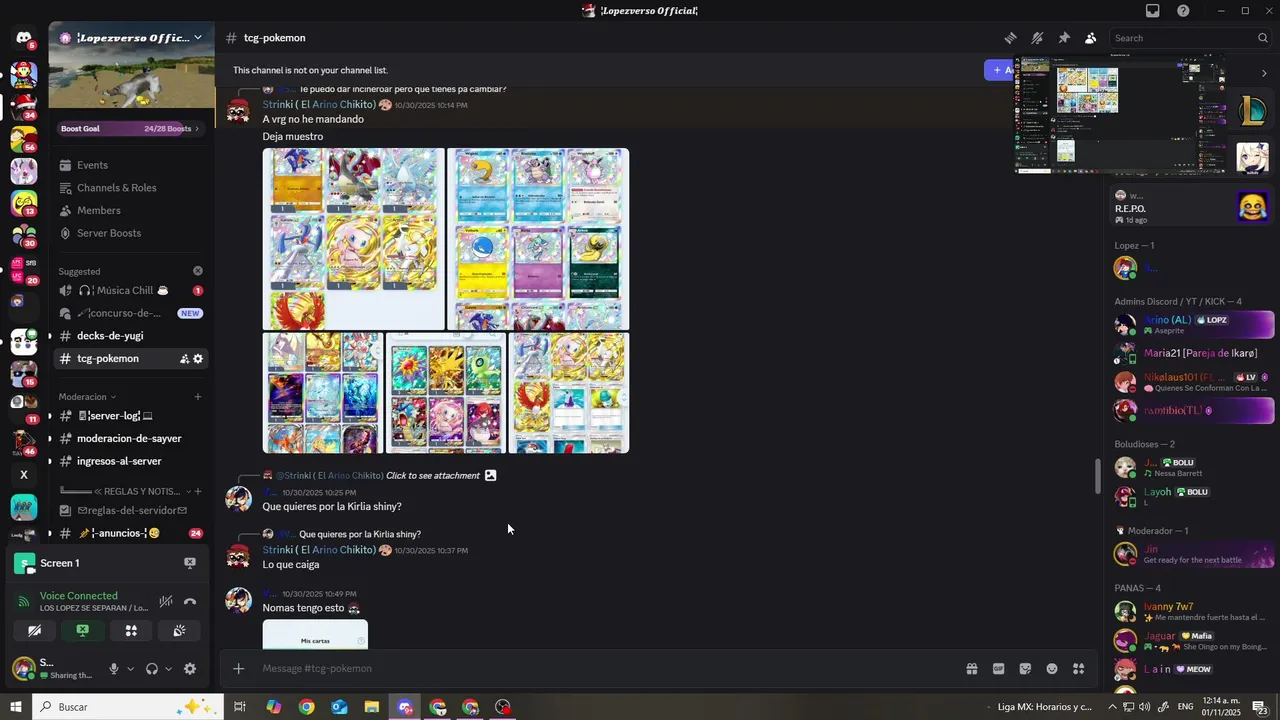Toggle noise suppression in voice panel
Image resolution: width=1280 pixels, height=720 pixels.
166,601
